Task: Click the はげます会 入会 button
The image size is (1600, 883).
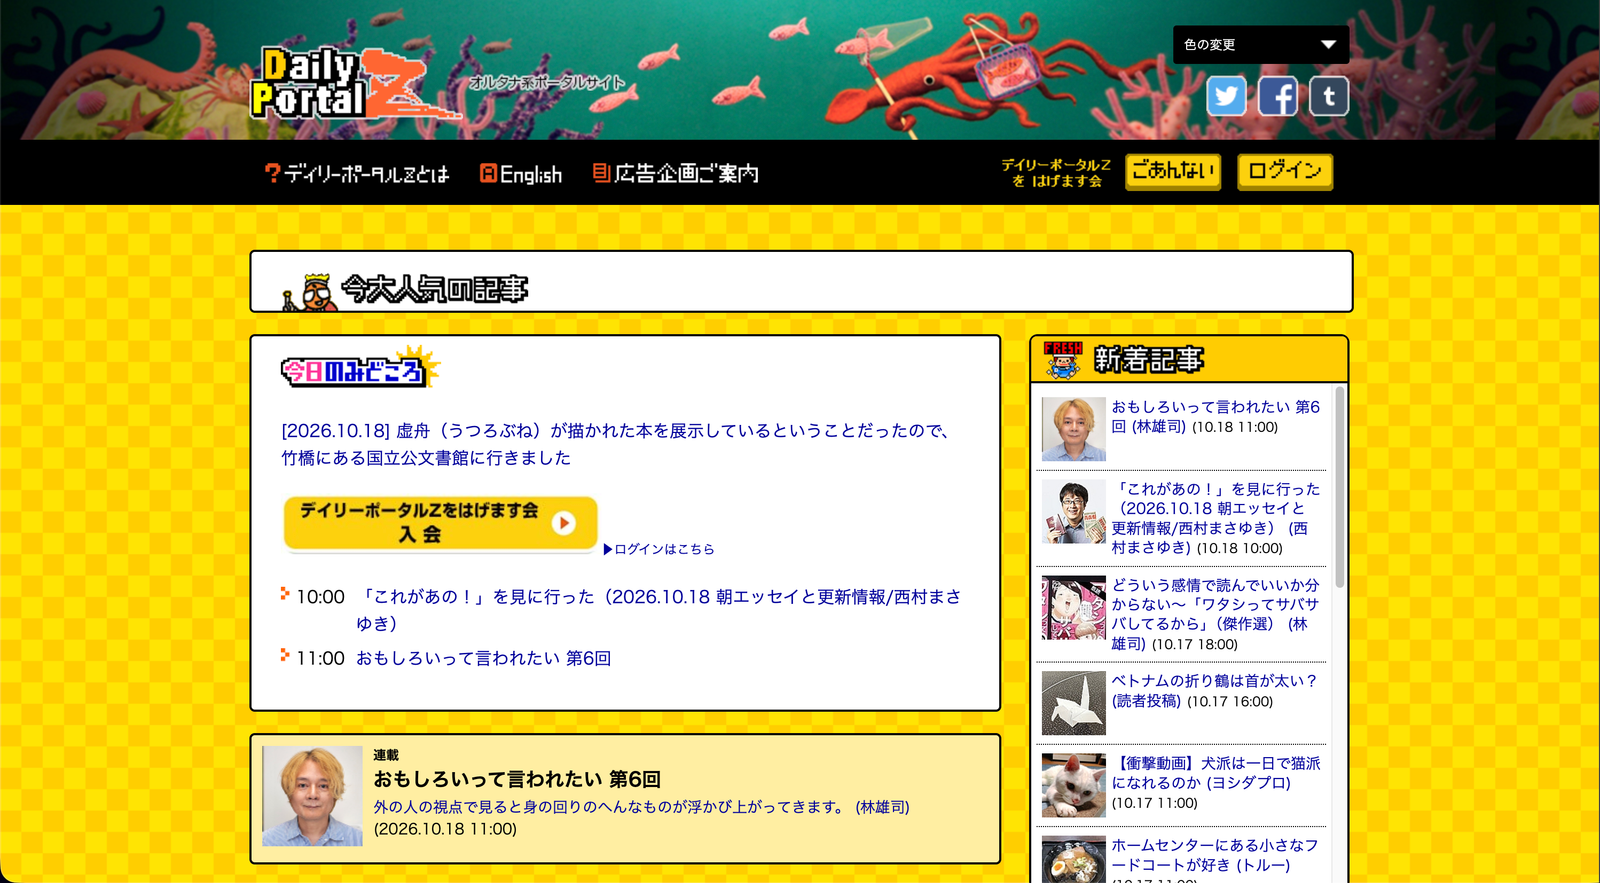Action: point(440,523)
